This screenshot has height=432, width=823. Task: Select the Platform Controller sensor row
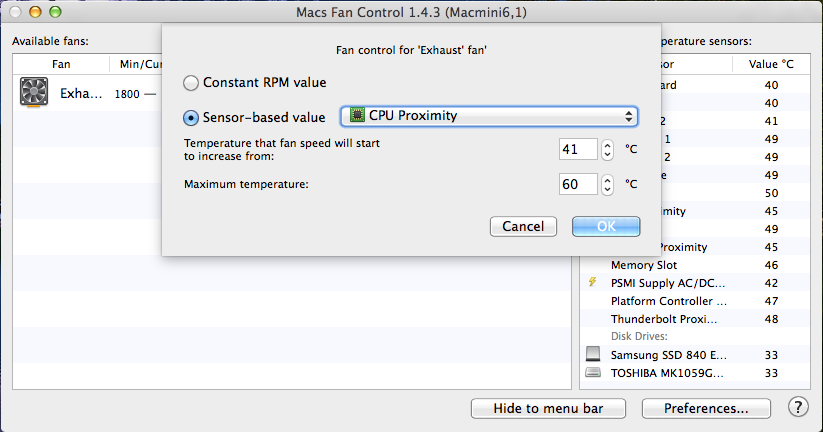[695, 301]
